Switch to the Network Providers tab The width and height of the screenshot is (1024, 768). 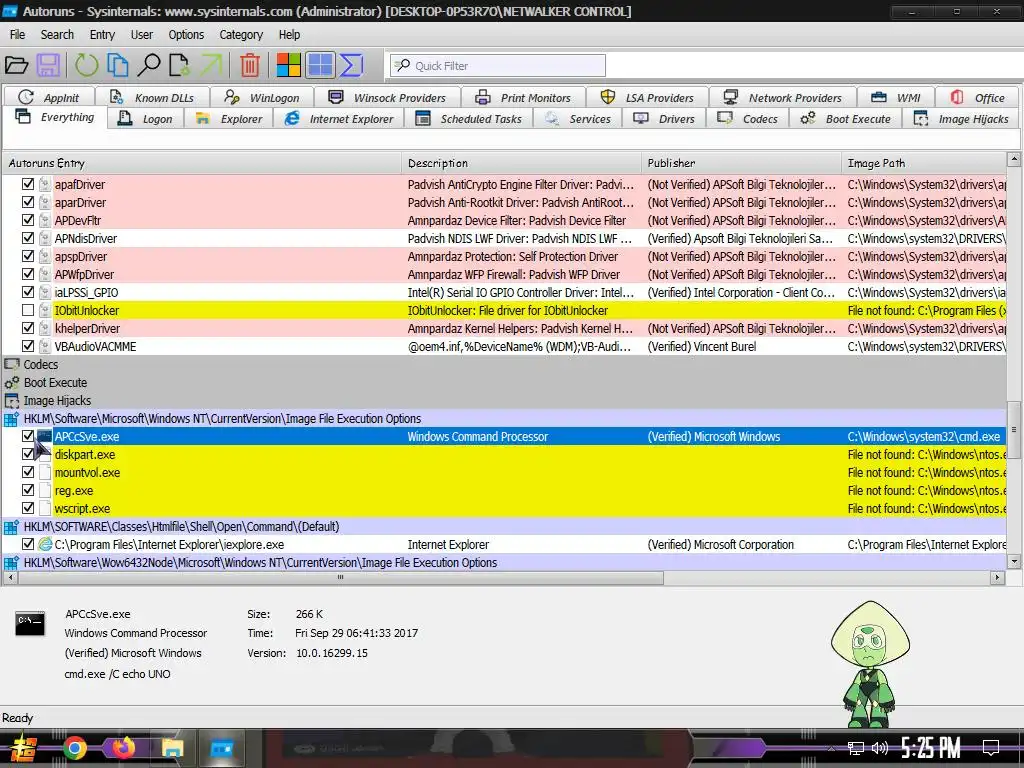pos(782,97)
